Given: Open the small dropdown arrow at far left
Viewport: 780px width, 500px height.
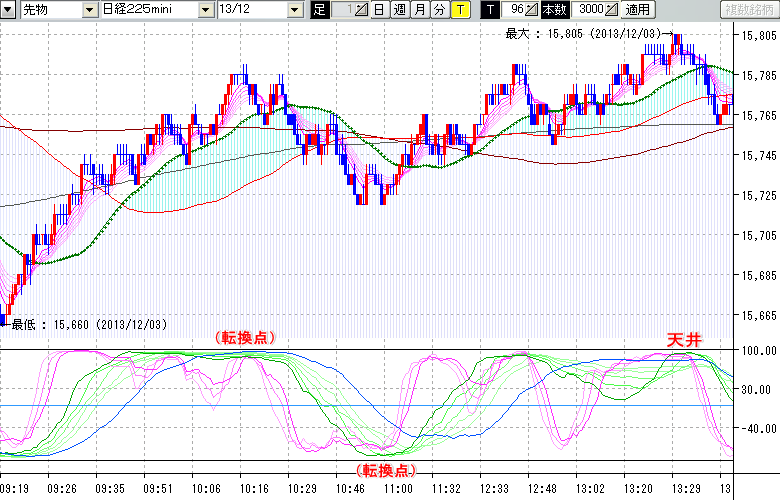Looking at the screenshot, I should tap(7, 10).
